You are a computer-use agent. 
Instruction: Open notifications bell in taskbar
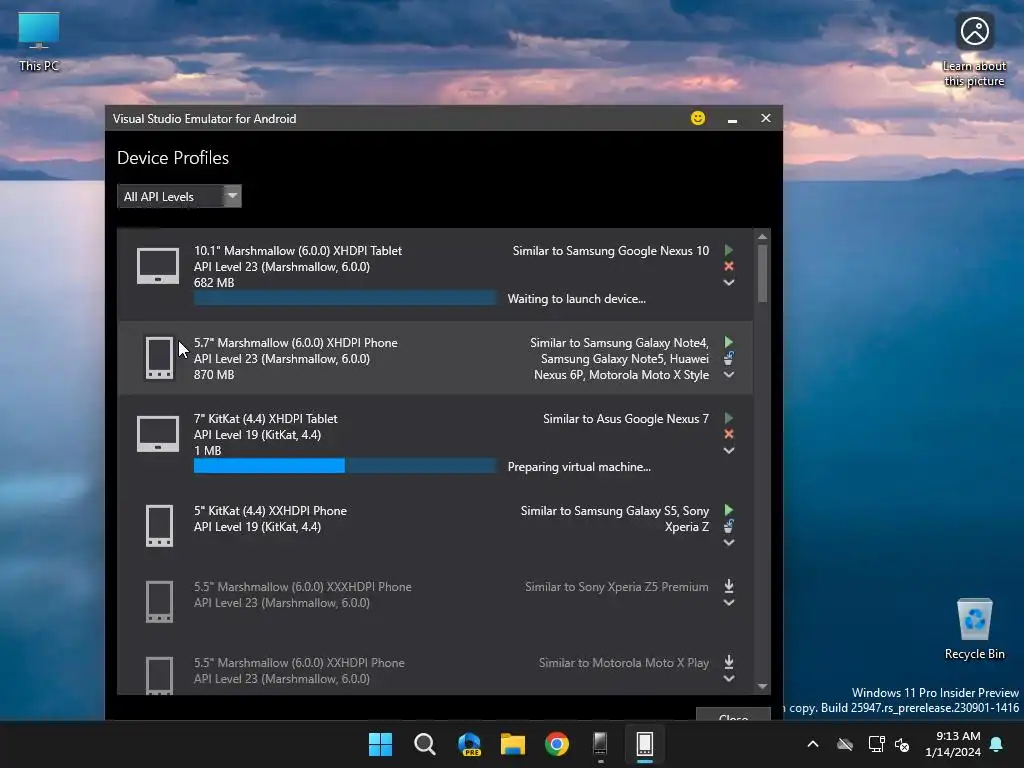click(997, 744)
